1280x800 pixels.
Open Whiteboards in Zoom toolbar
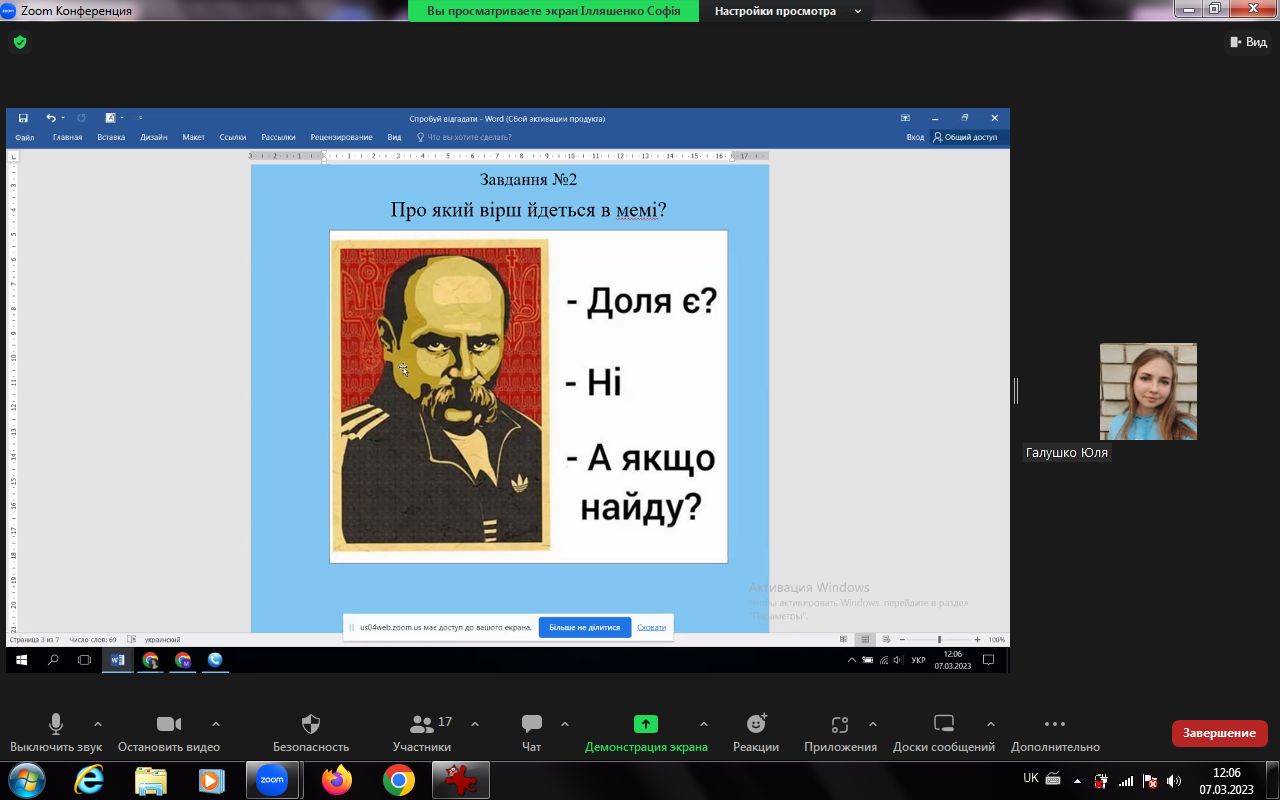[x=944, y=733]
